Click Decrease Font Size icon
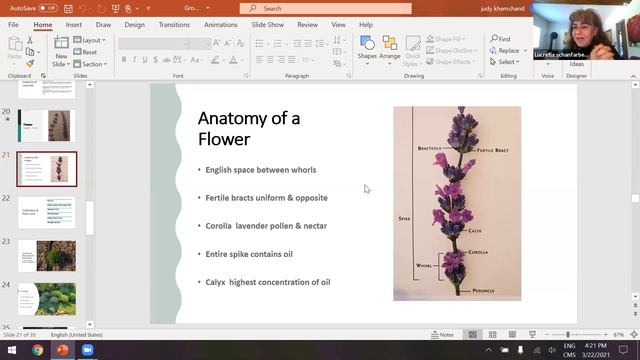 pyautogui.click(x=228, y=43)
